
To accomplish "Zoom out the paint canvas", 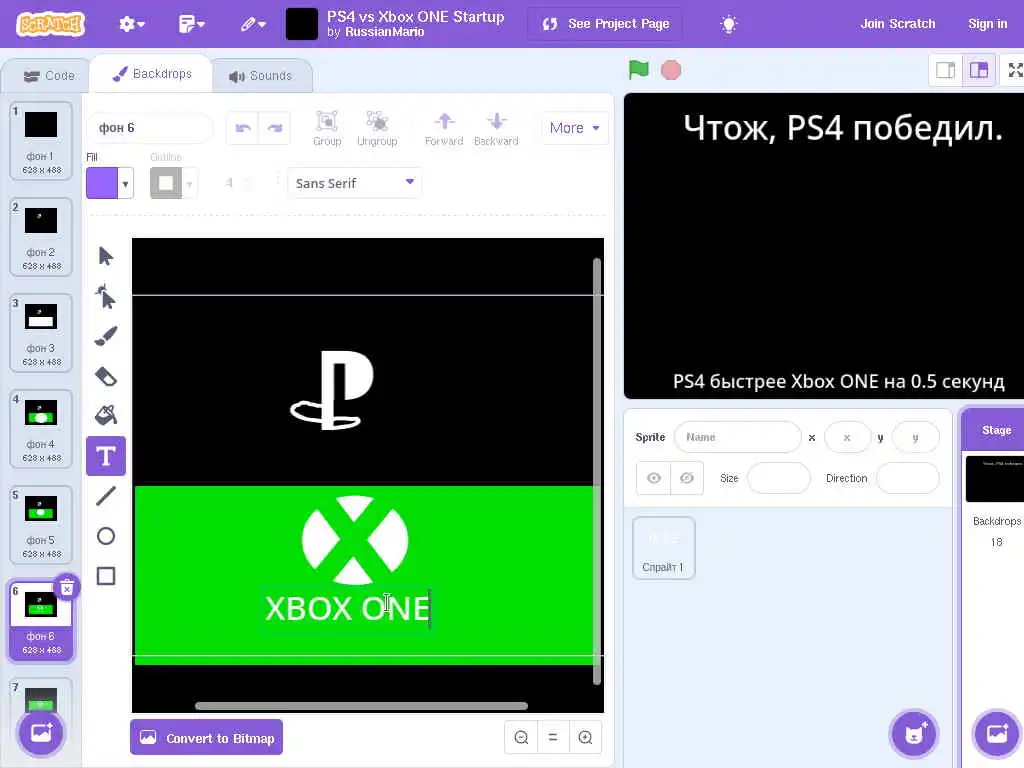I will coord(521,737).
